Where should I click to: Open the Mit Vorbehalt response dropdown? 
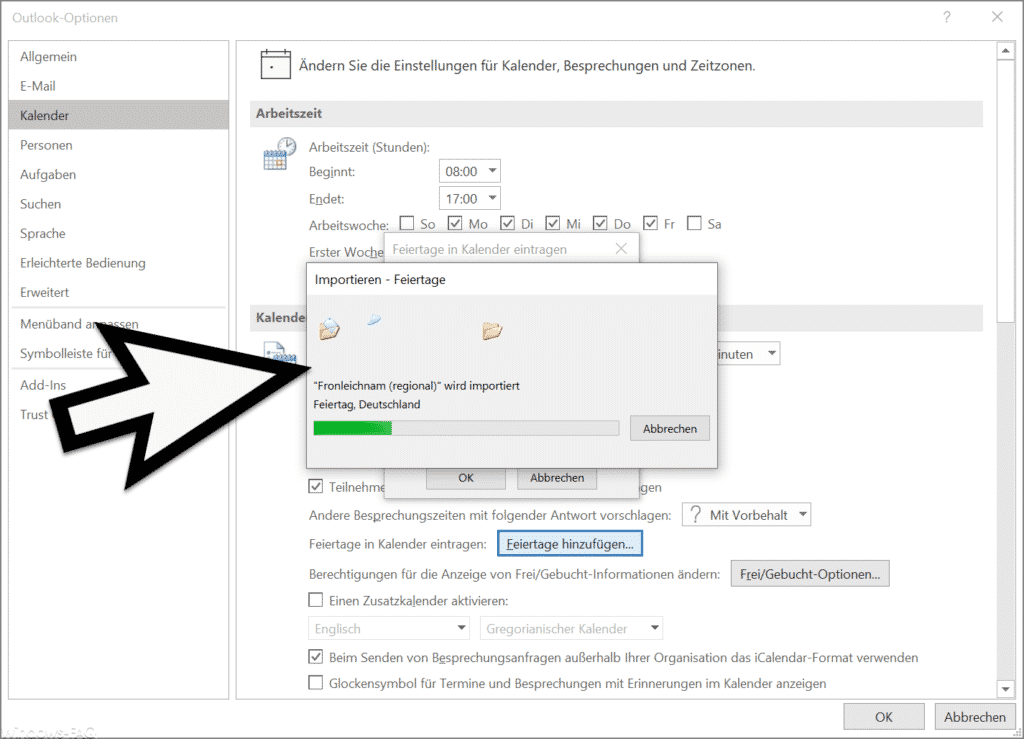(x=803, y=514)
